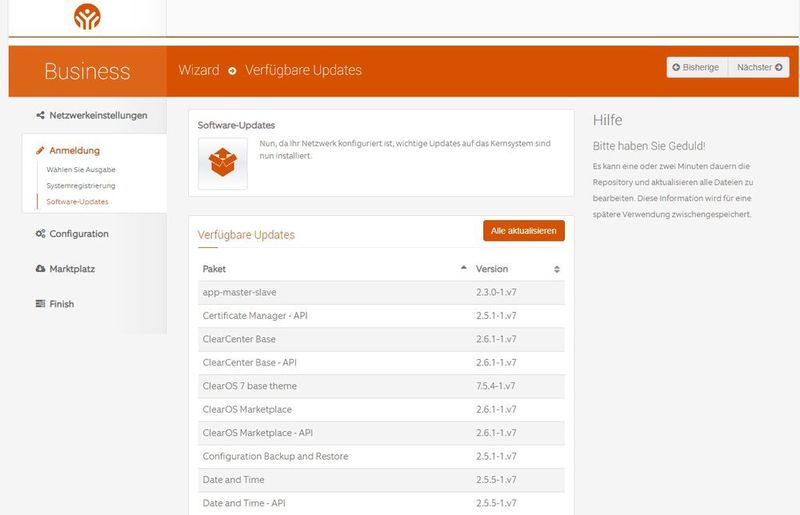
Task: Click the Date and Time package row
Action: pos(381,480)
